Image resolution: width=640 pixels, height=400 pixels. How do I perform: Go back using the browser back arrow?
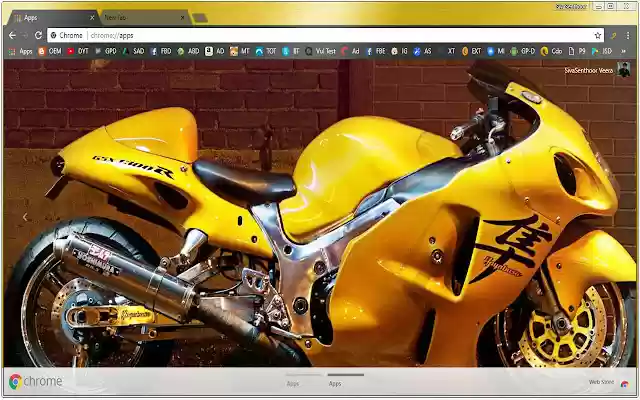pyautogui.click(x=12, y=36)
